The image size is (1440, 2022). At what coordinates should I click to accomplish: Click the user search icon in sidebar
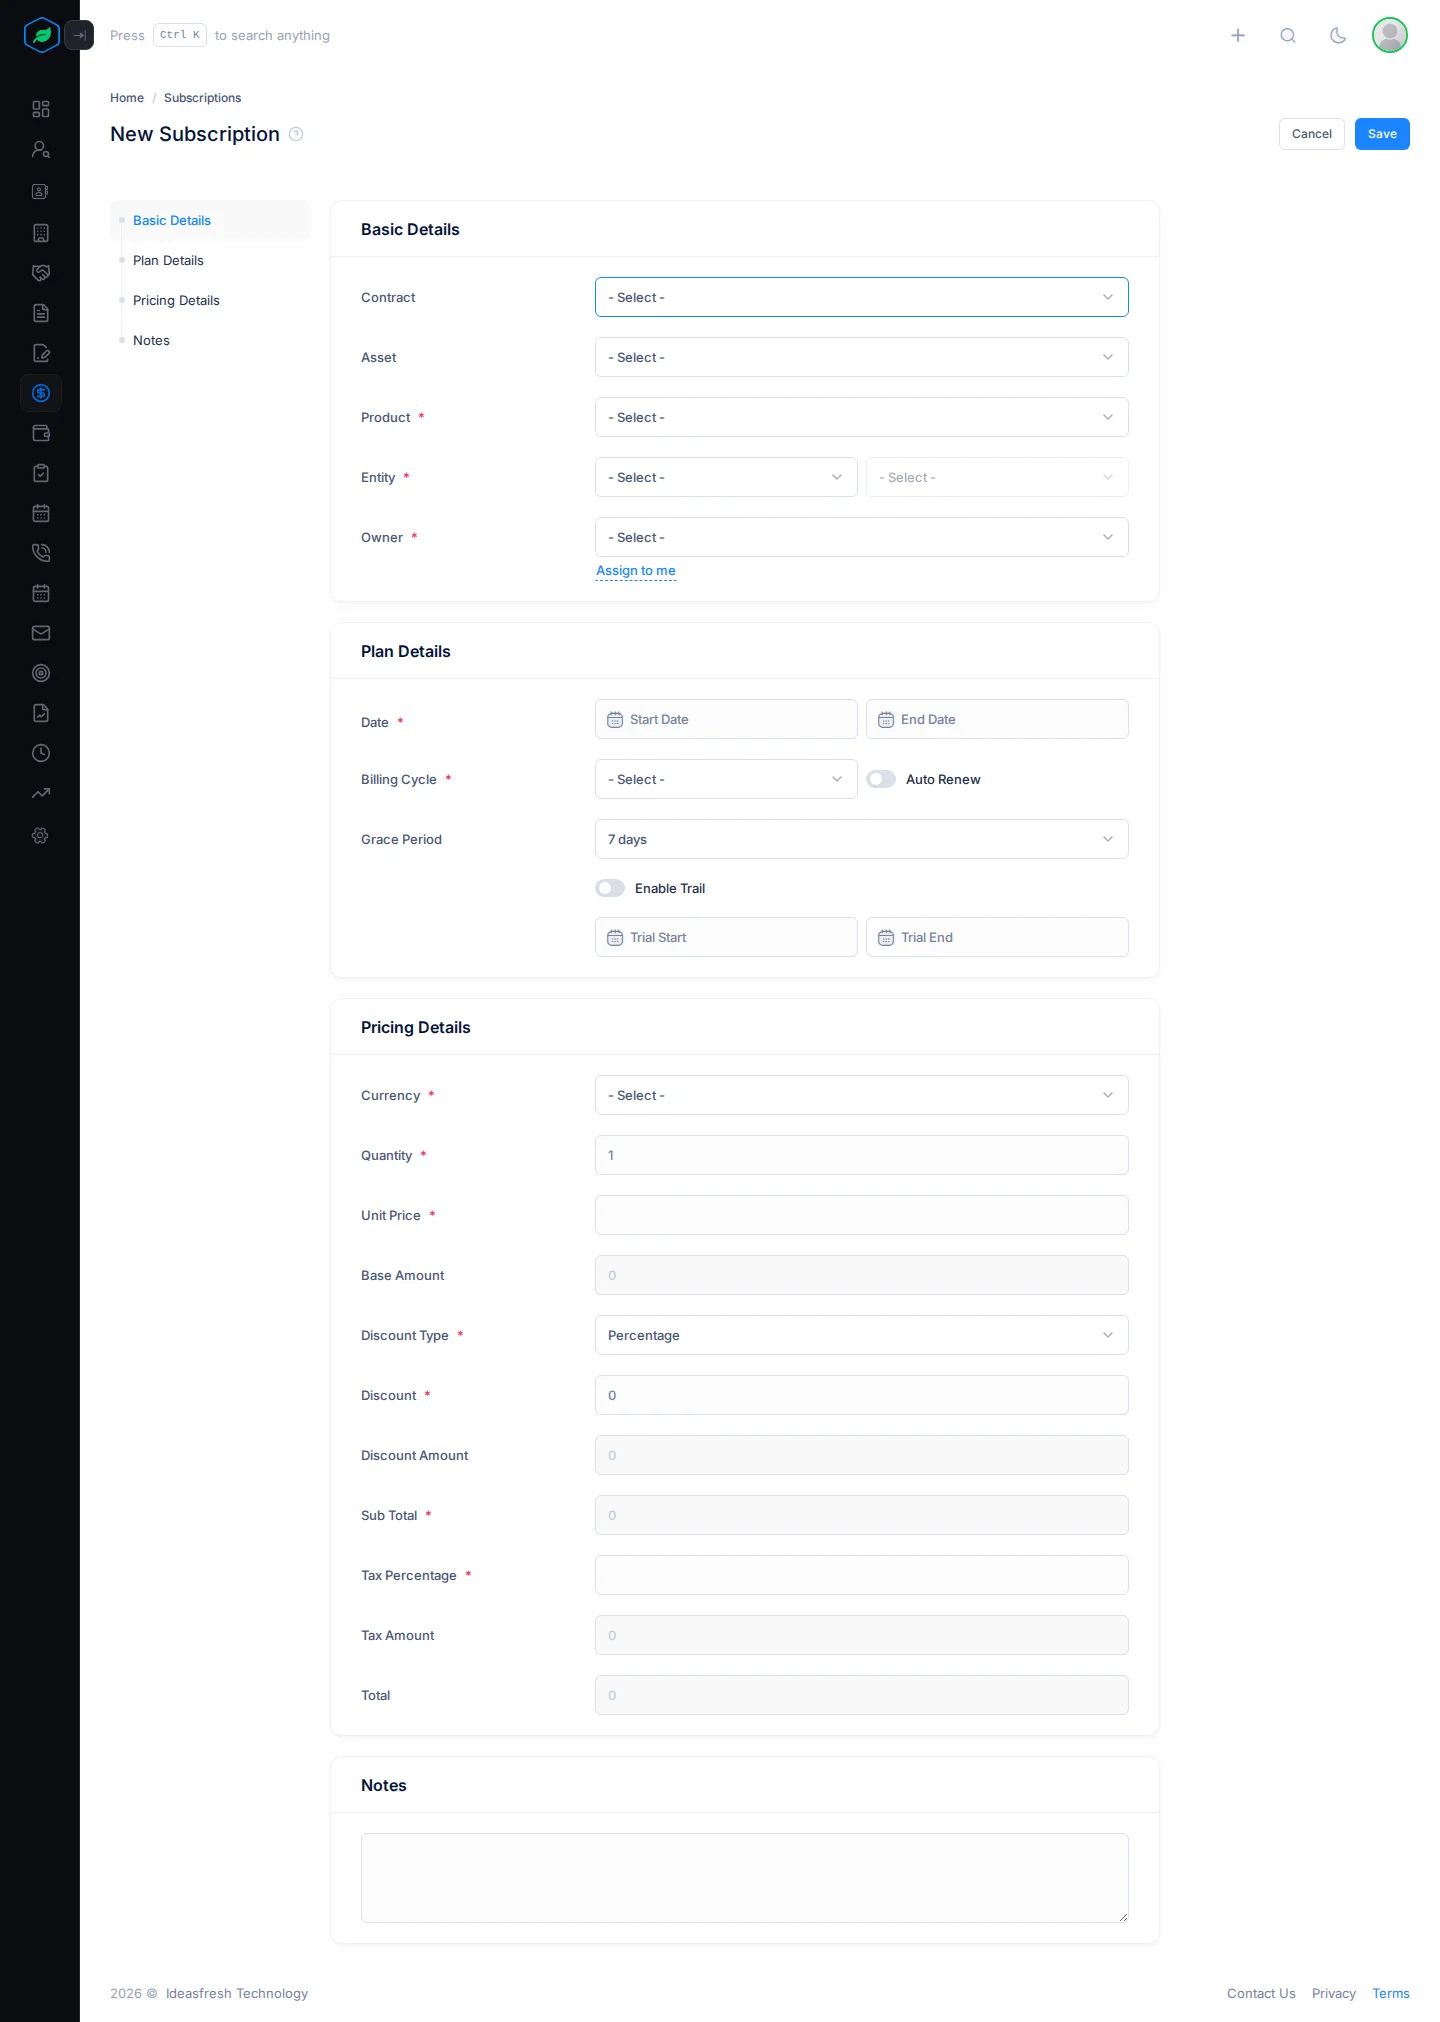(41, 149)
